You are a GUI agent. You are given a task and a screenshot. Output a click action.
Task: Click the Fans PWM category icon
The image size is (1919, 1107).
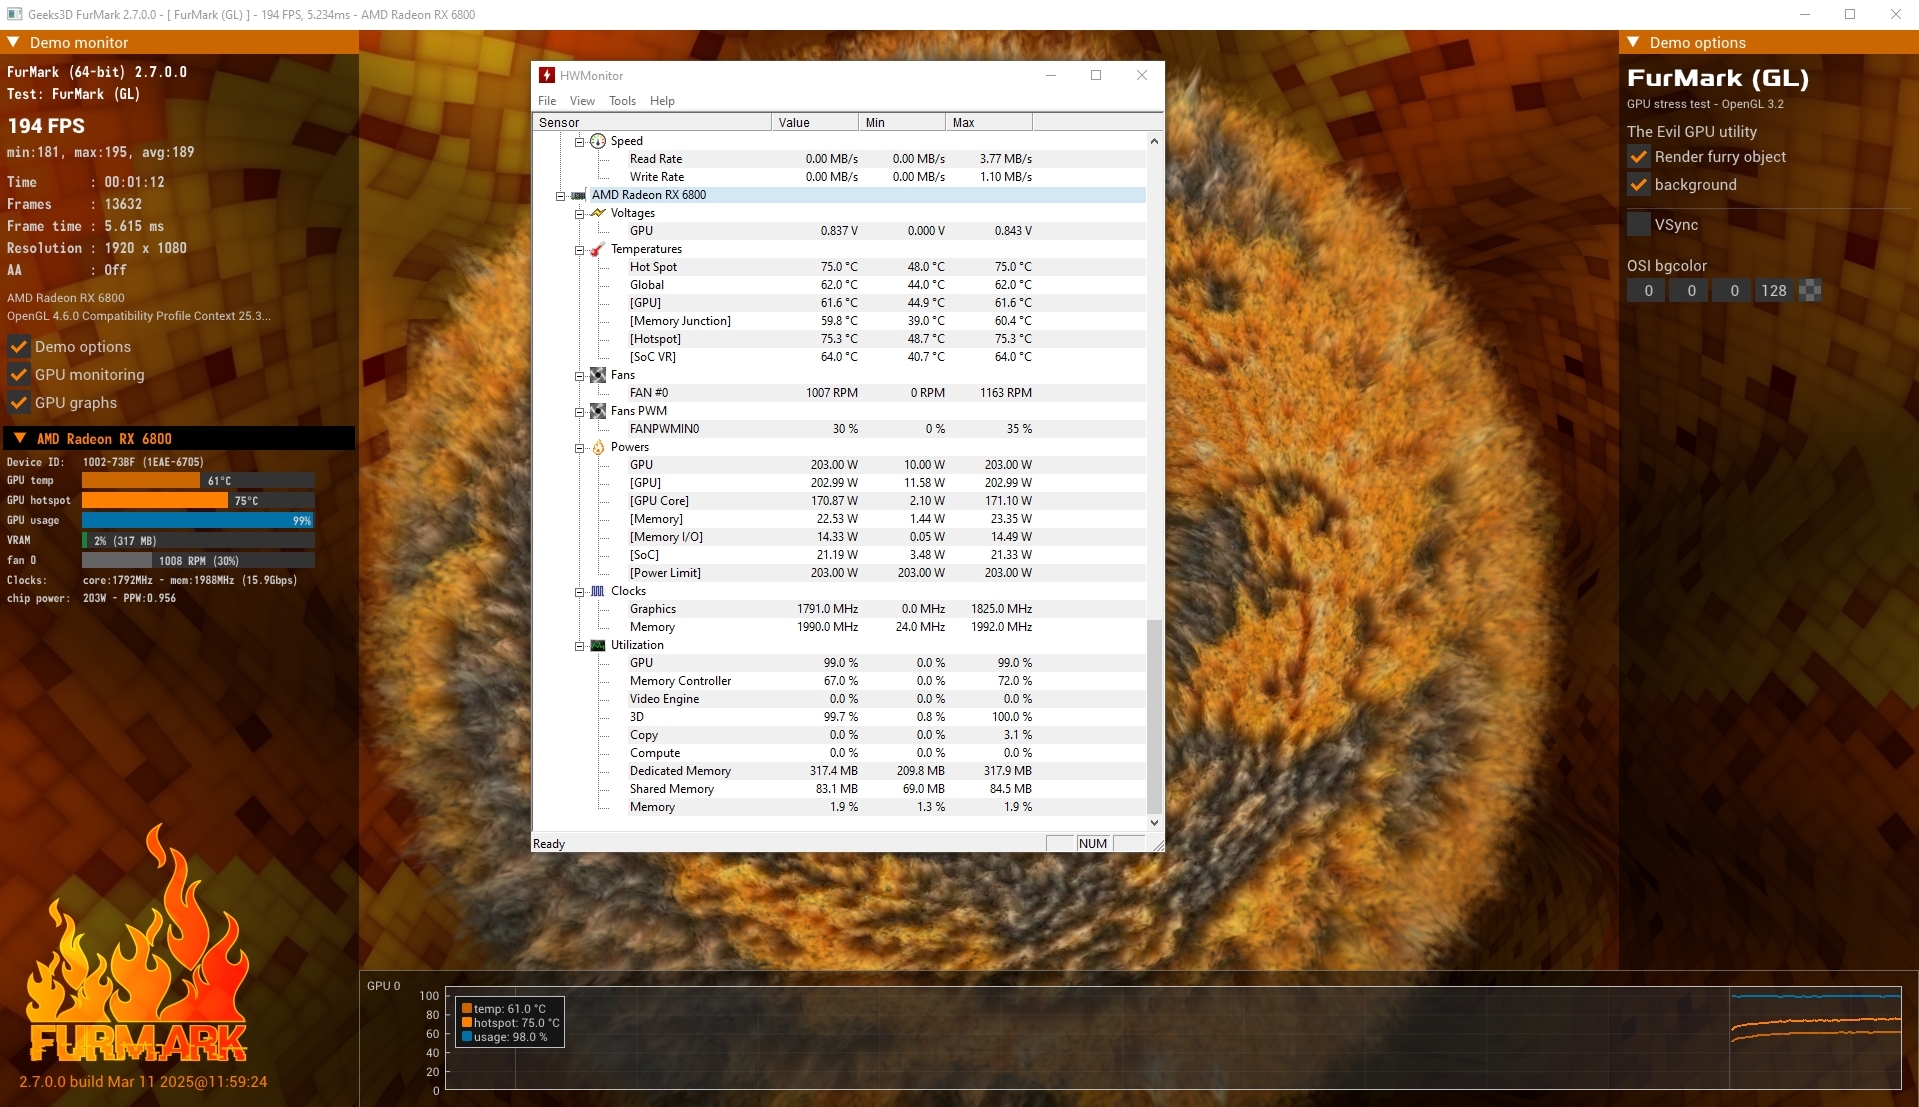598,411
